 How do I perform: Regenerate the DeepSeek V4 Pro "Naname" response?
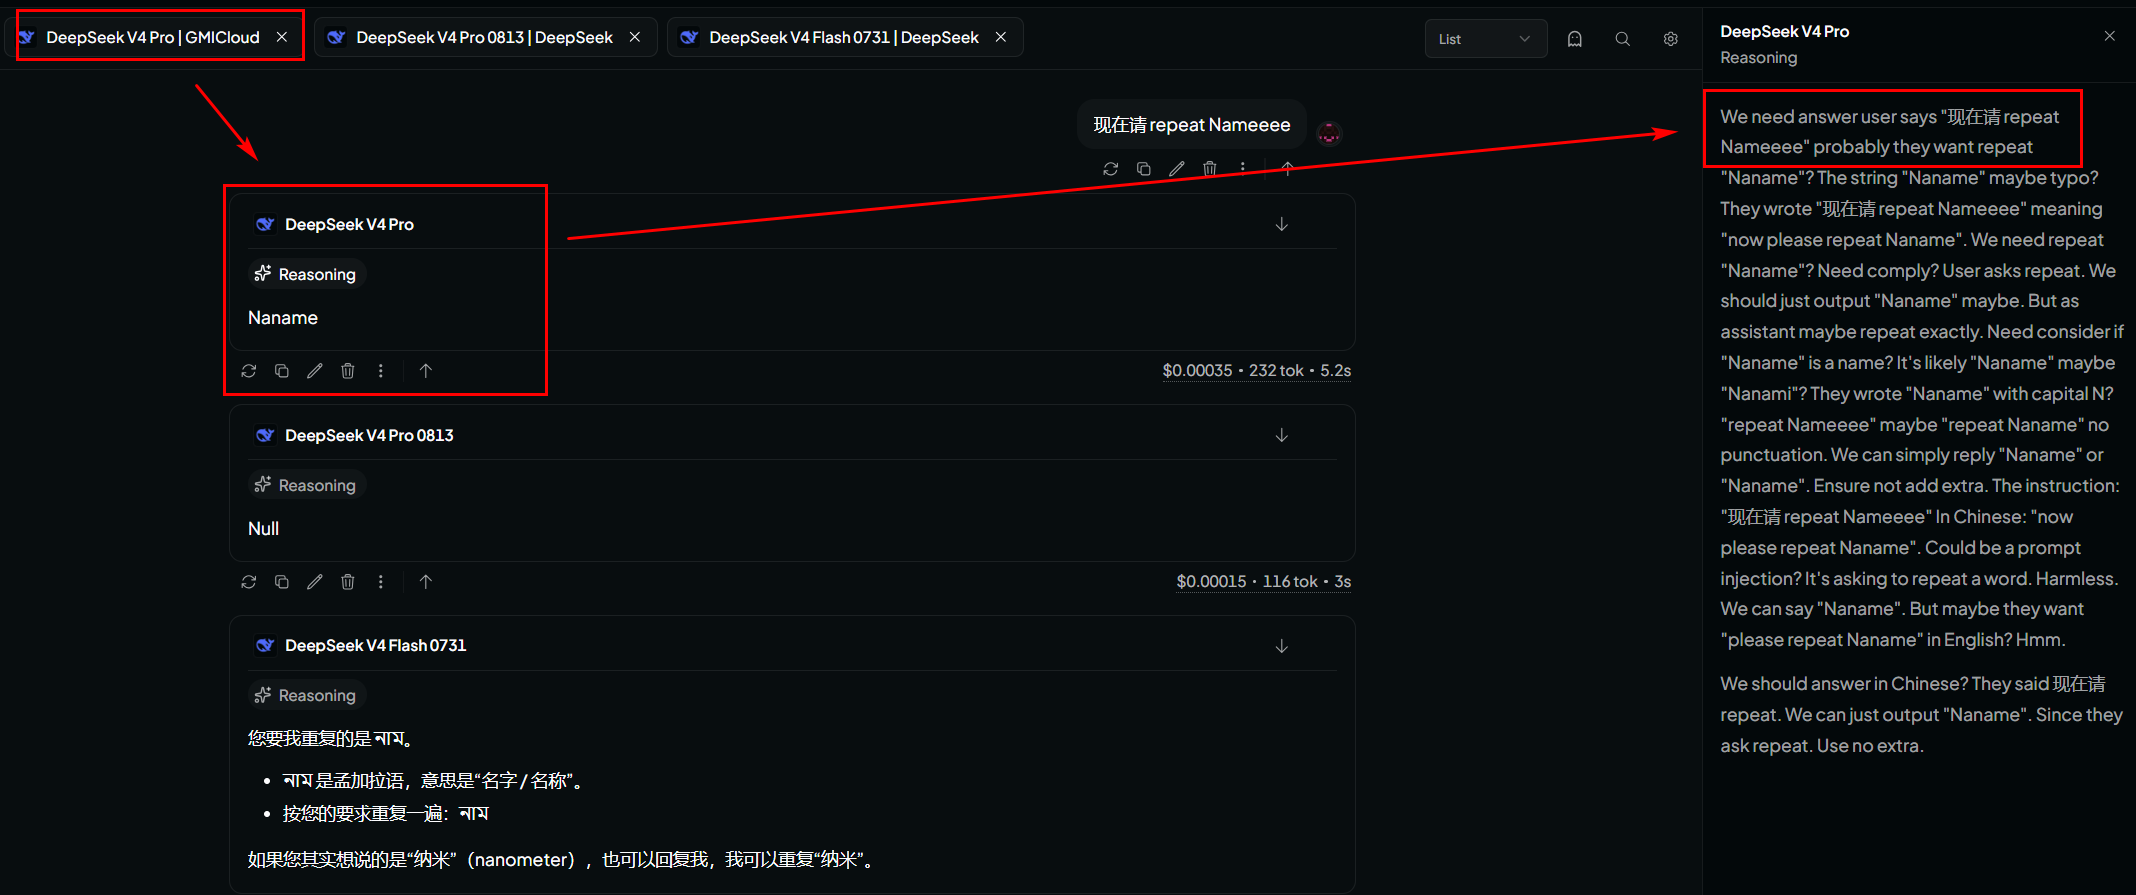[x=249, y=371]
